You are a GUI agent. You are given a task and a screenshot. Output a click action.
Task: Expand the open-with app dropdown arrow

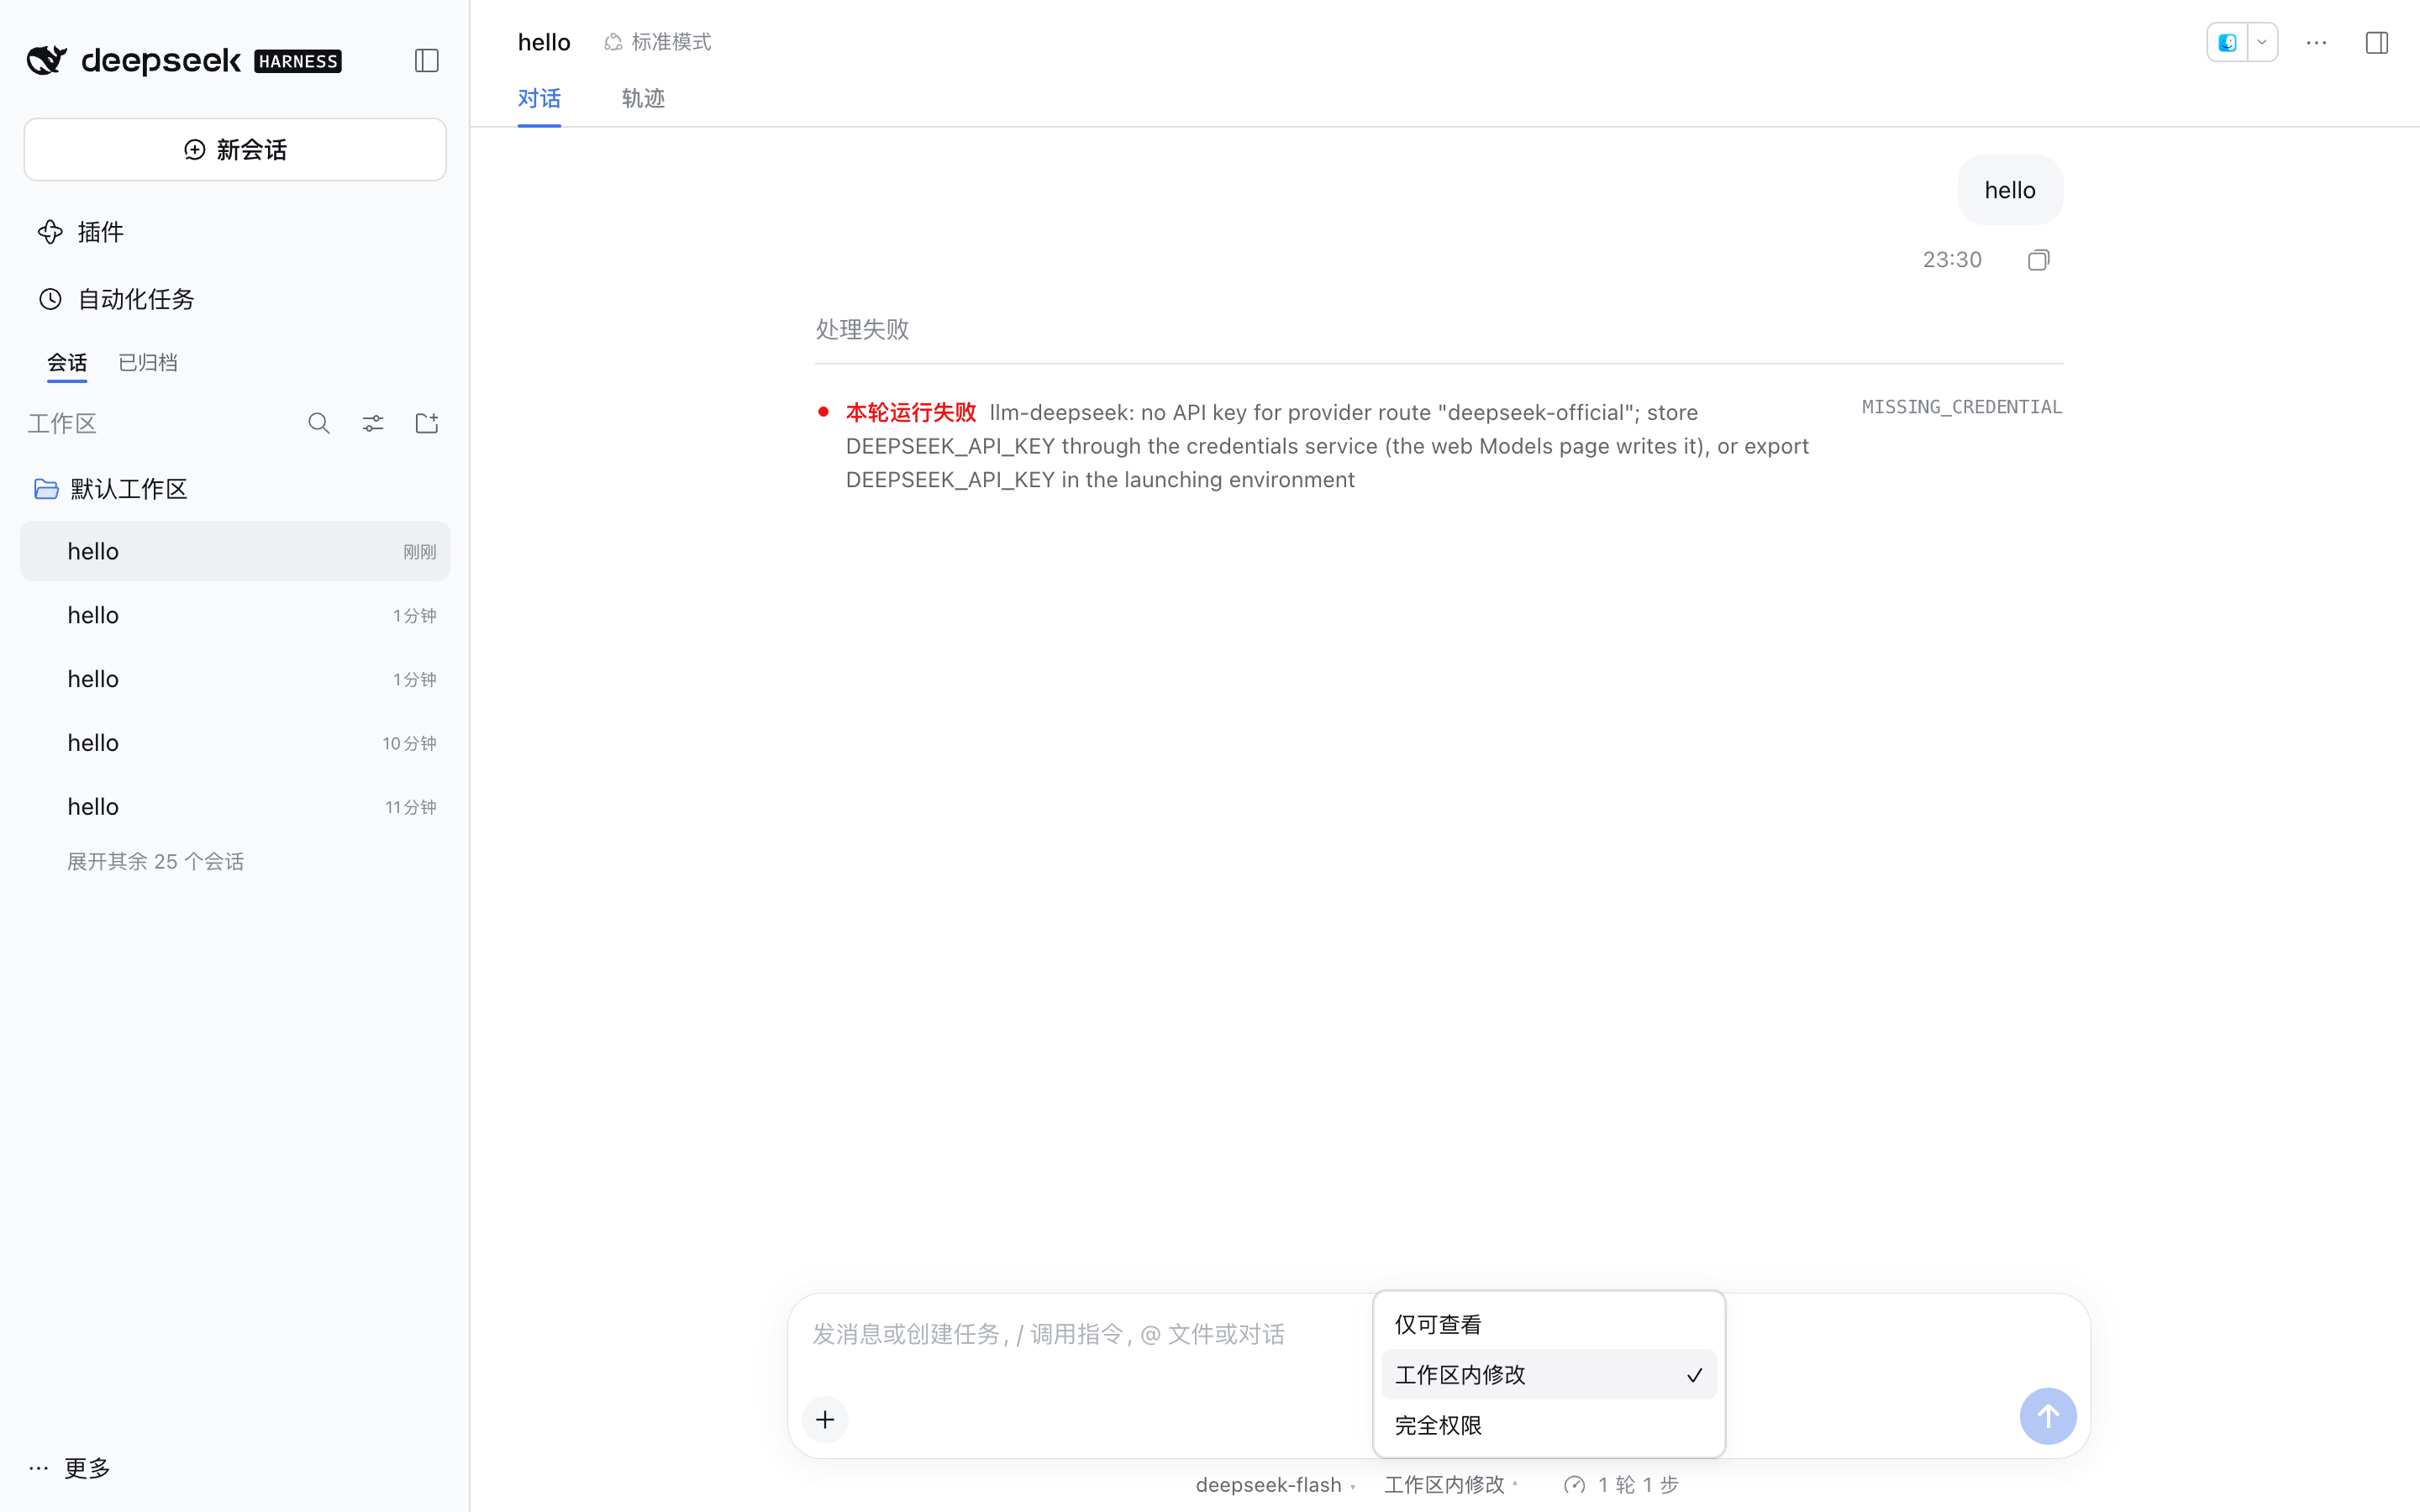(2262, 42)
